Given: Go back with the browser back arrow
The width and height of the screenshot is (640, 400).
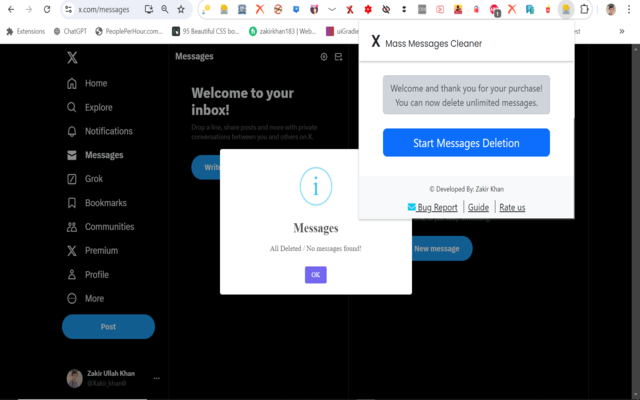Looking at the screenshot, I should tap(11, 9).
